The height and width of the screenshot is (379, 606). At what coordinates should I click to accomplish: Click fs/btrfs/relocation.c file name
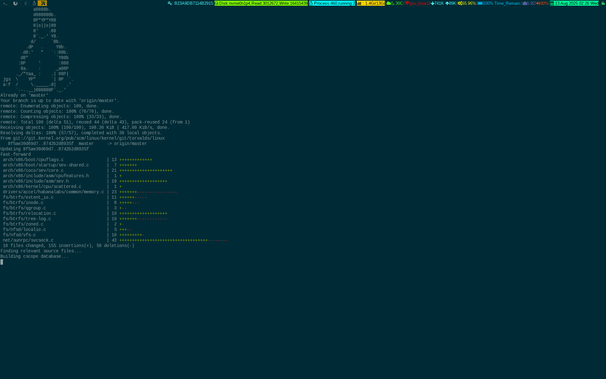29,214
